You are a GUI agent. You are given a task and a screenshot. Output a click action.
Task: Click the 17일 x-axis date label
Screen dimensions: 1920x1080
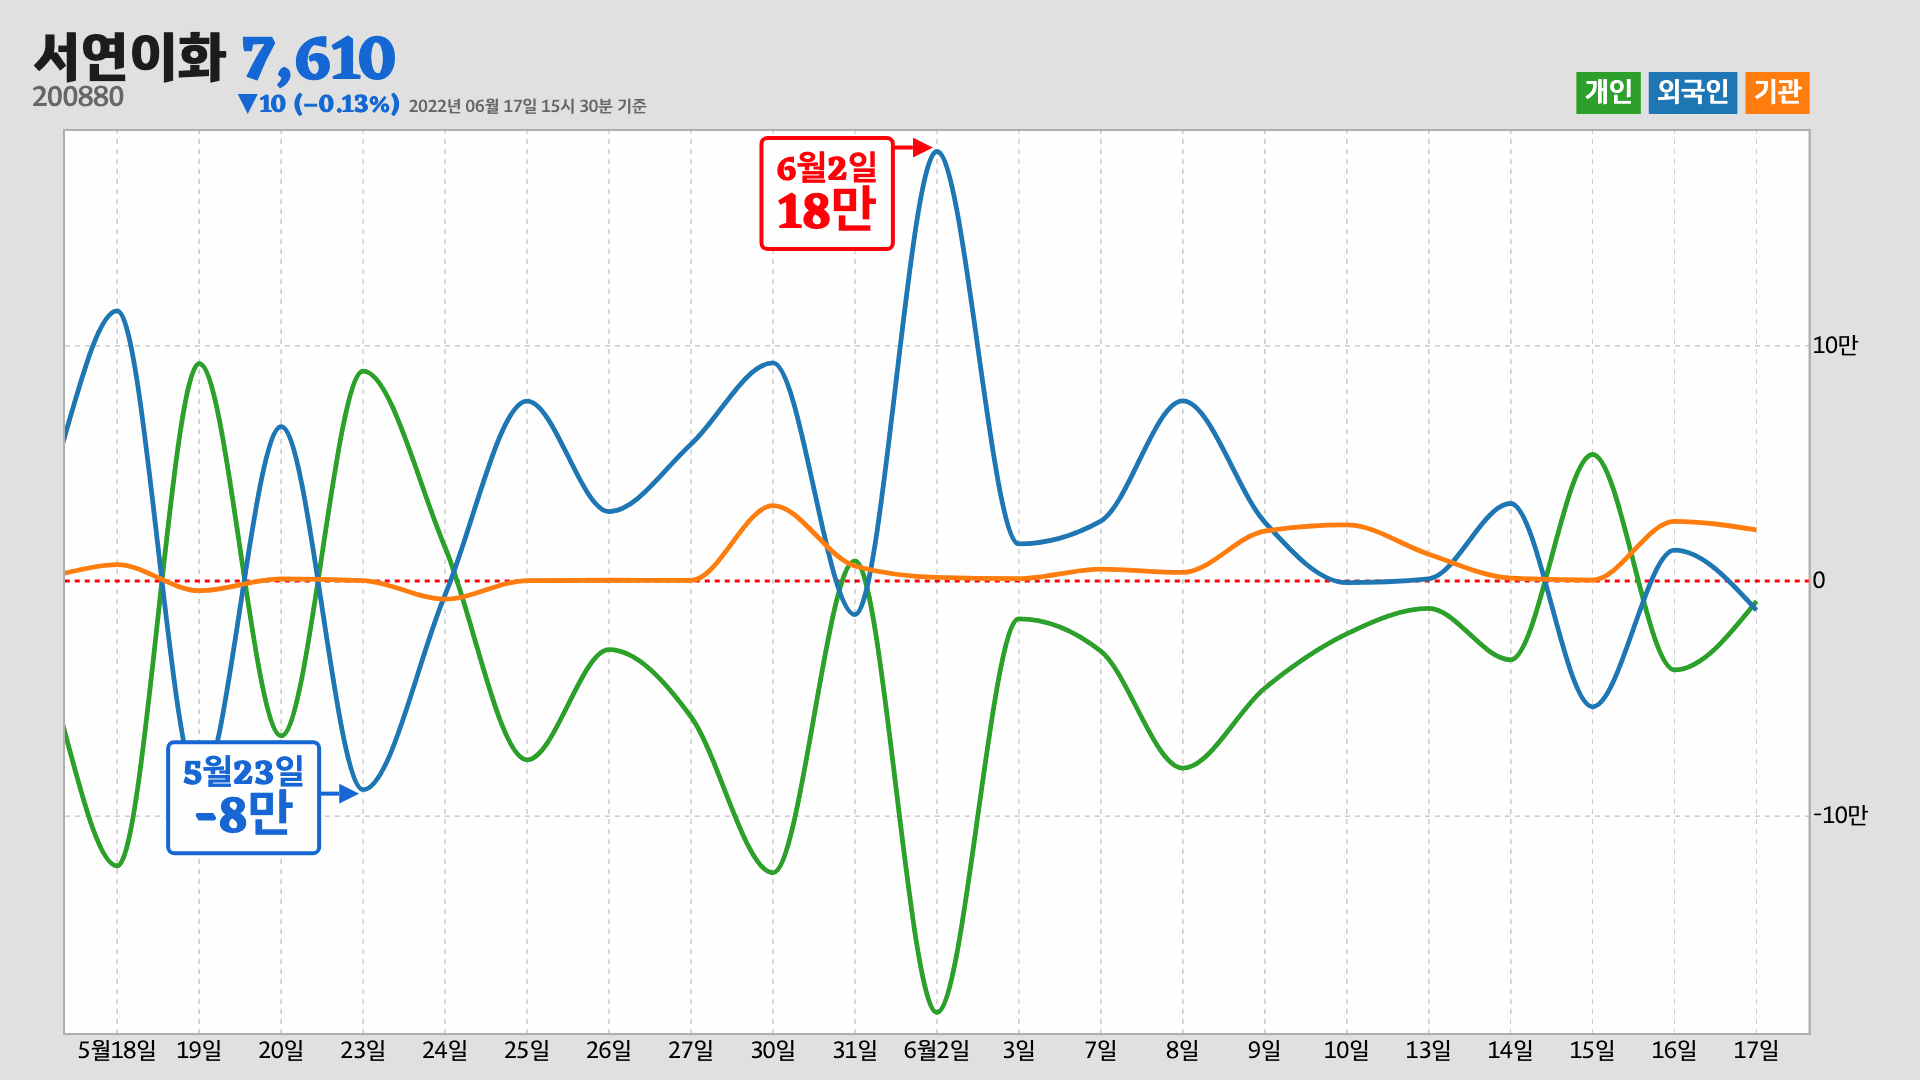1757,1050
